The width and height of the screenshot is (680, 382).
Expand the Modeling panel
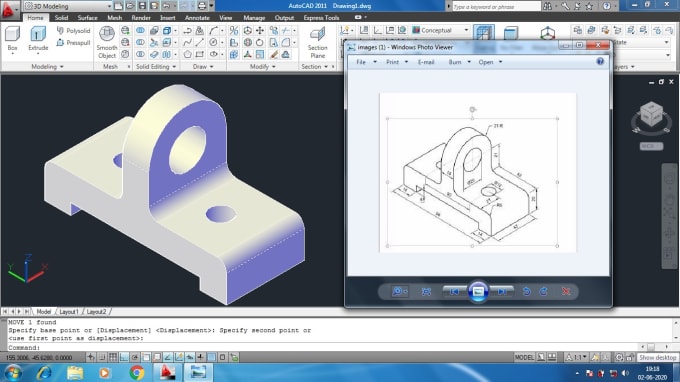(x=47, y=66)
